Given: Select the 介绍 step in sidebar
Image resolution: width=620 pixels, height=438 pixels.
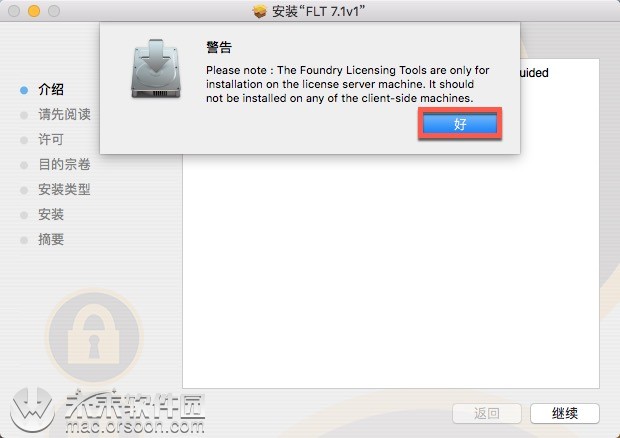Looking at the screenshot, I should pos(51,89).
